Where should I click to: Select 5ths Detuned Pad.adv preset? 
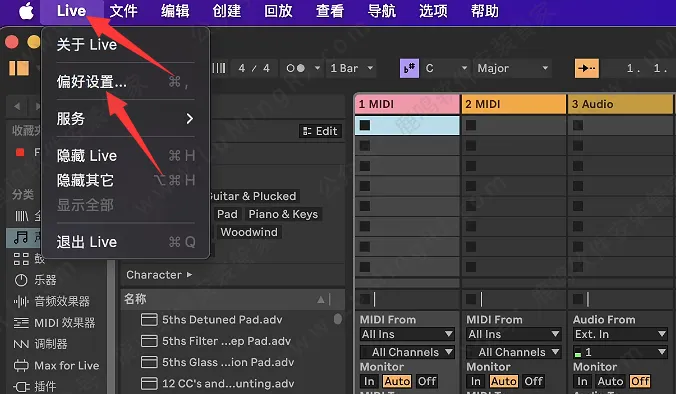click(222, 319)
